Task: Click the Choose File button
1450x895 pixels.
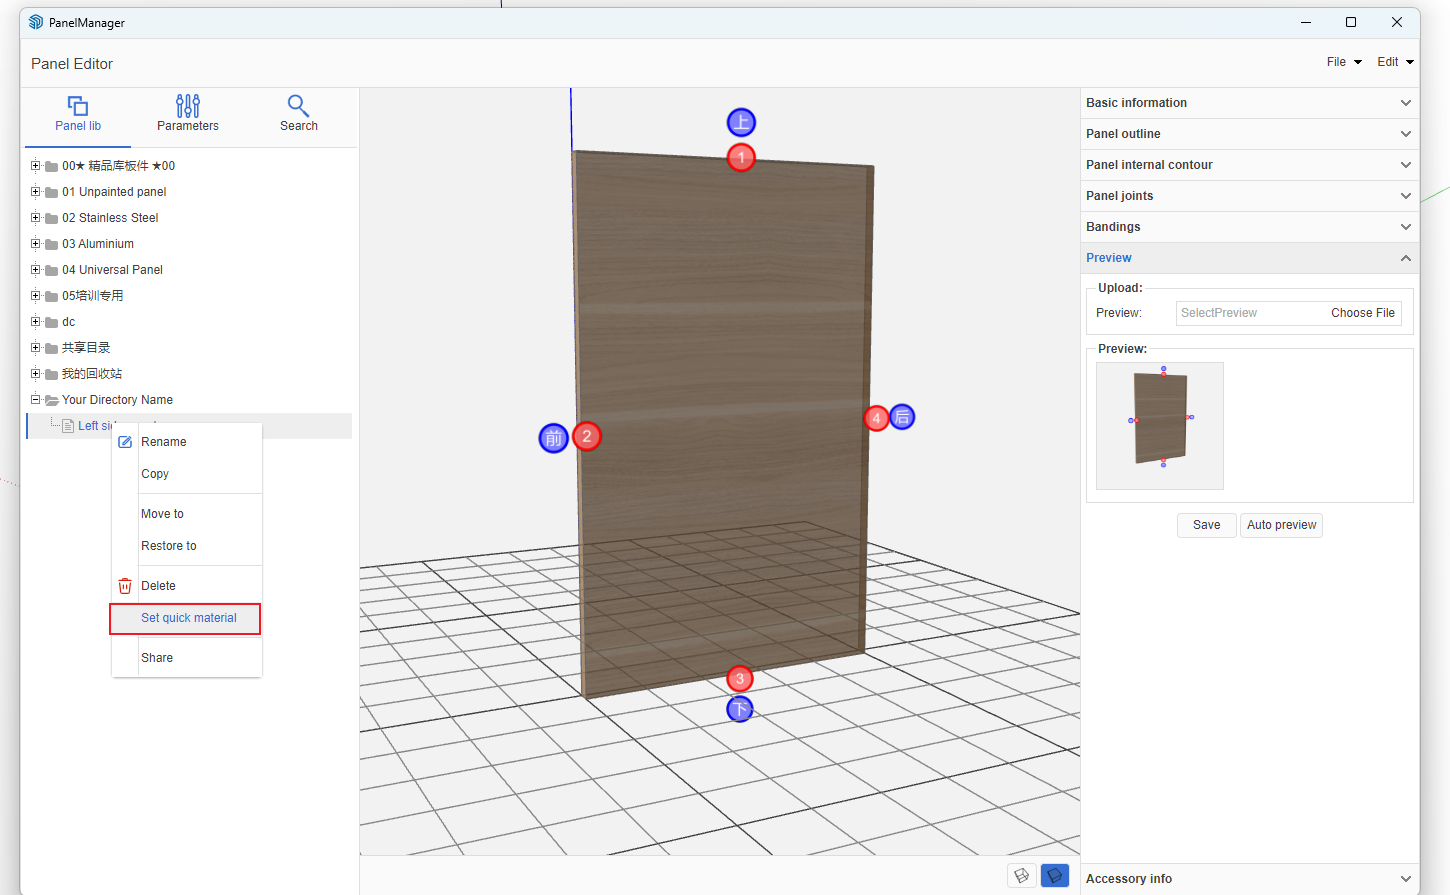Action: pyautogui.click(x=1362, y=313)
